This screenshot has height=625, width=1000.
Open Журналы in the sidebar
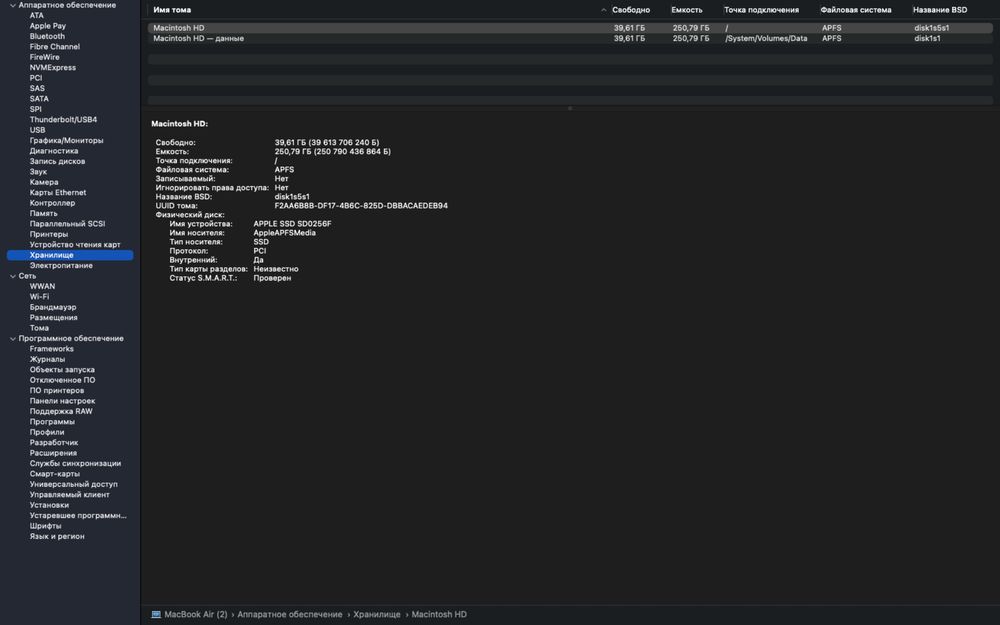pos(47,359)
